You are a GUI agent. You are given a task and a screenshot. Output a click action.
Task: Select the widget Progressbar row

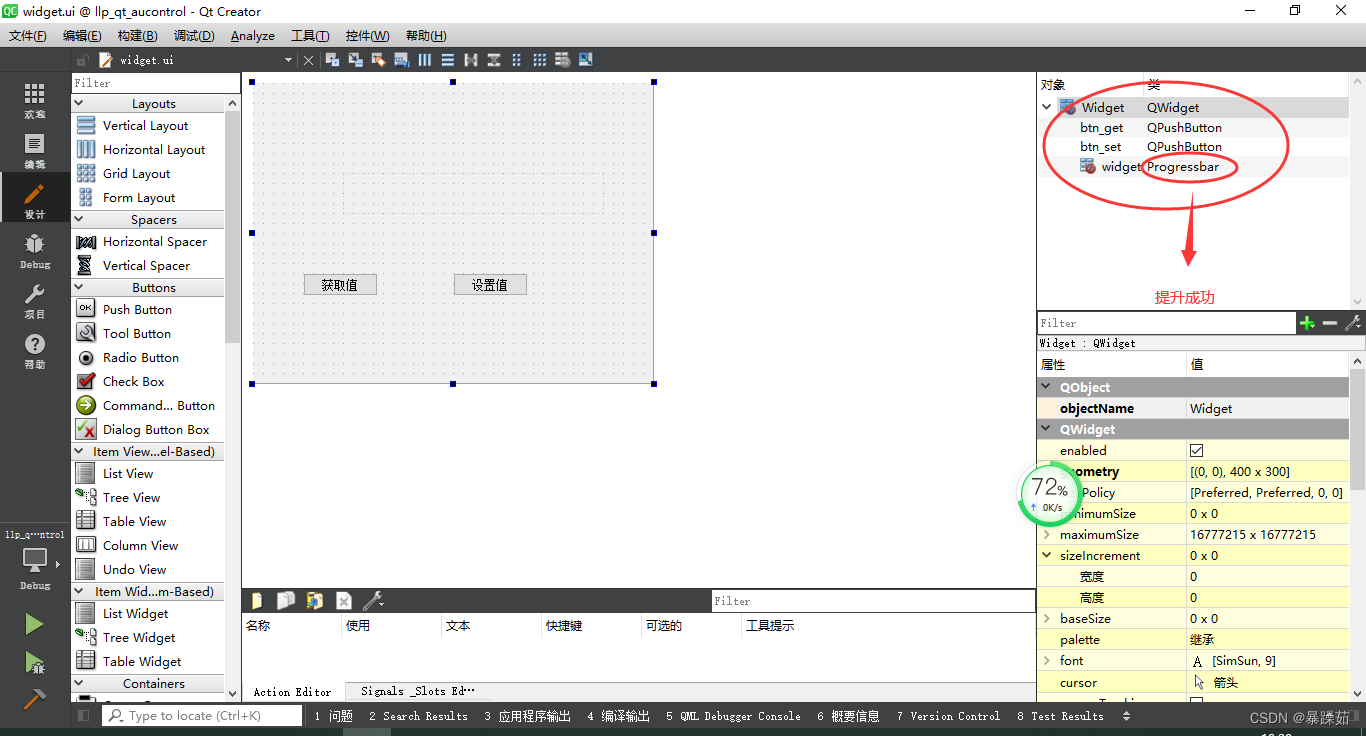point(1194,167)
